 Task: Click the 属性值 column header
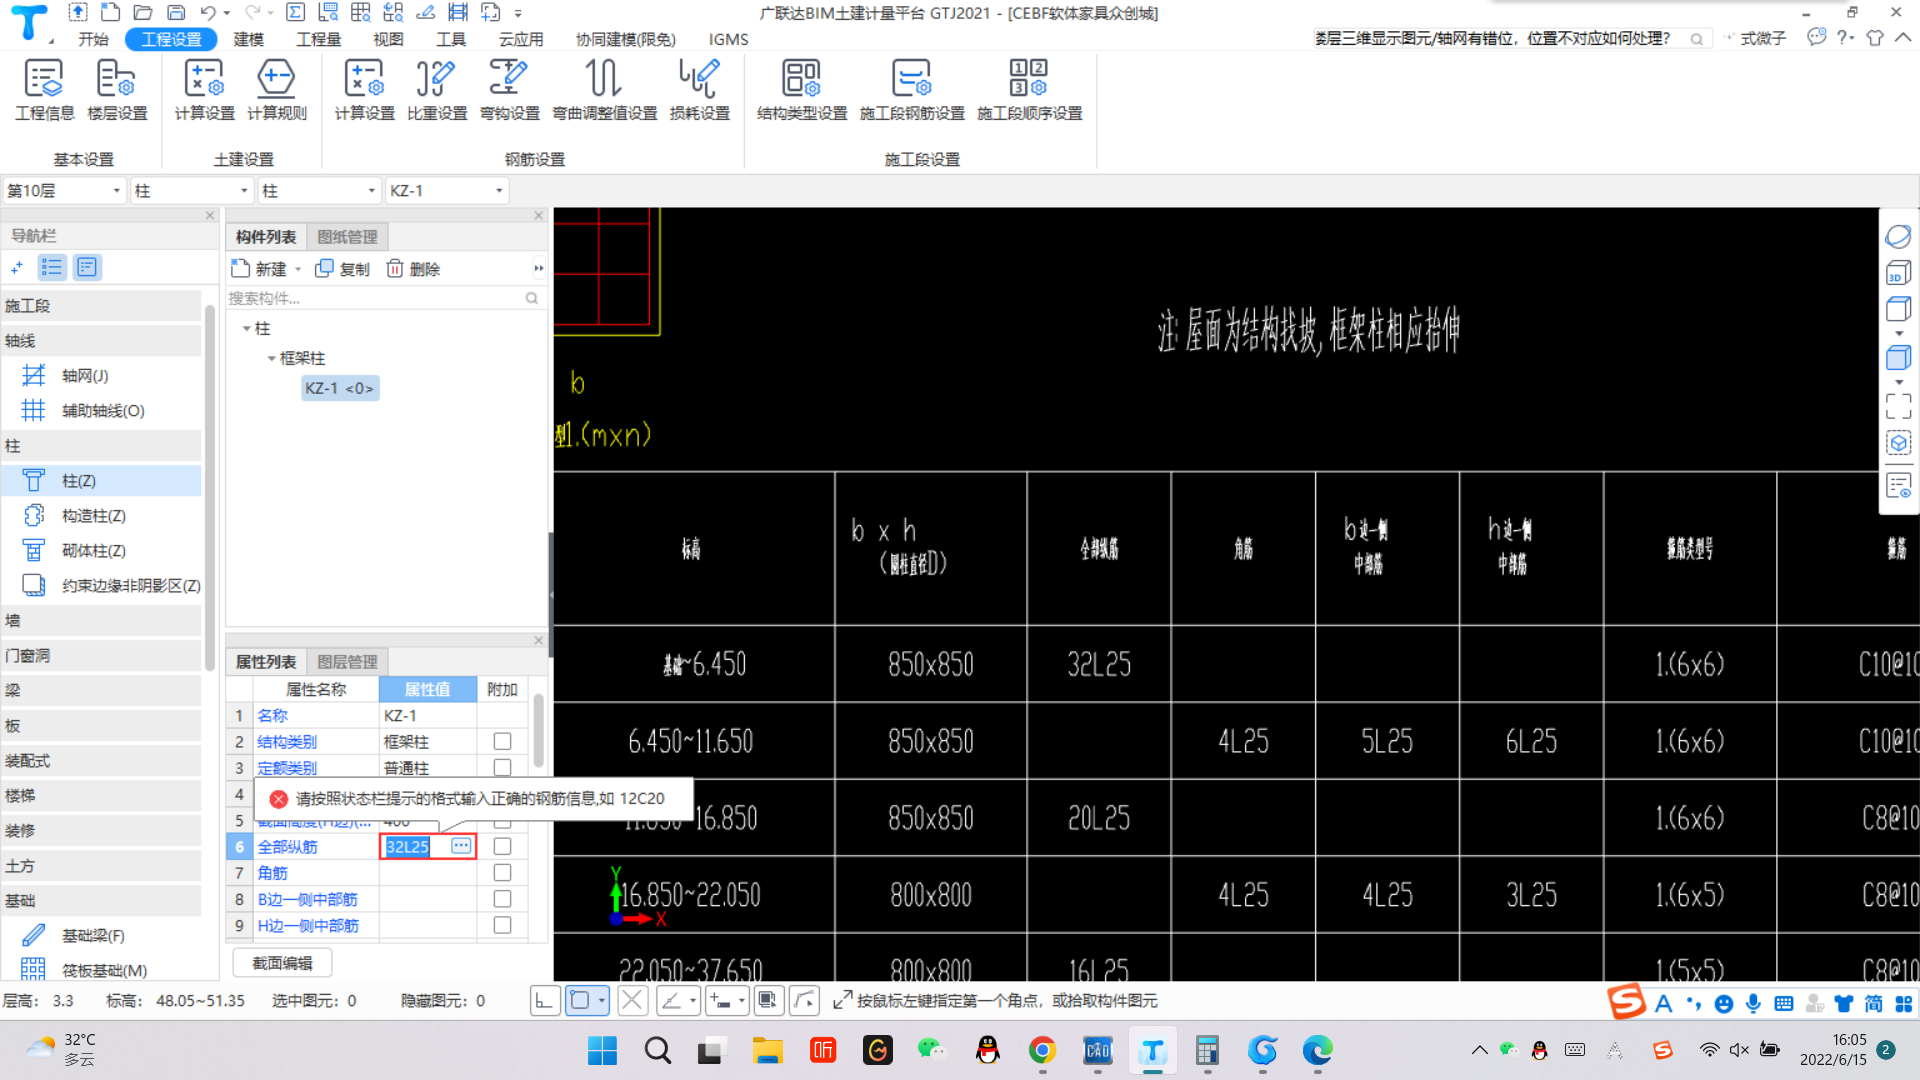(427, 689)
